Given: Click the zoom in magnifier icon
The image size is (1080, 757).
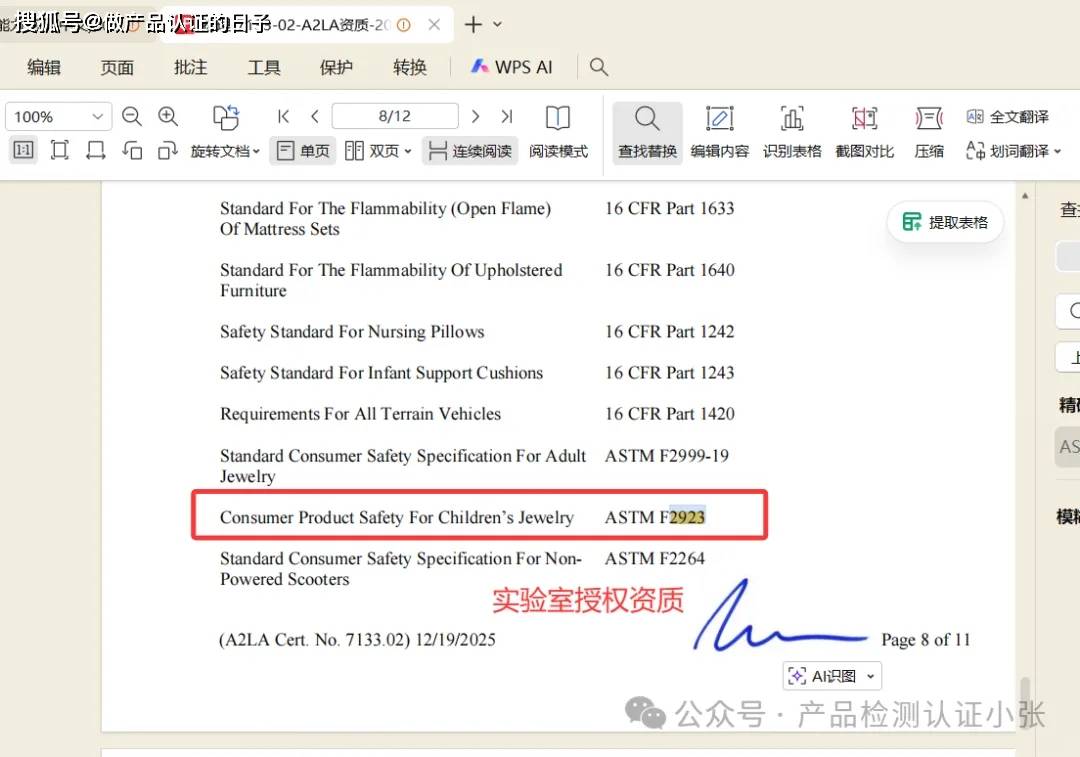Looking at the screenshot, I should point(168,117).
